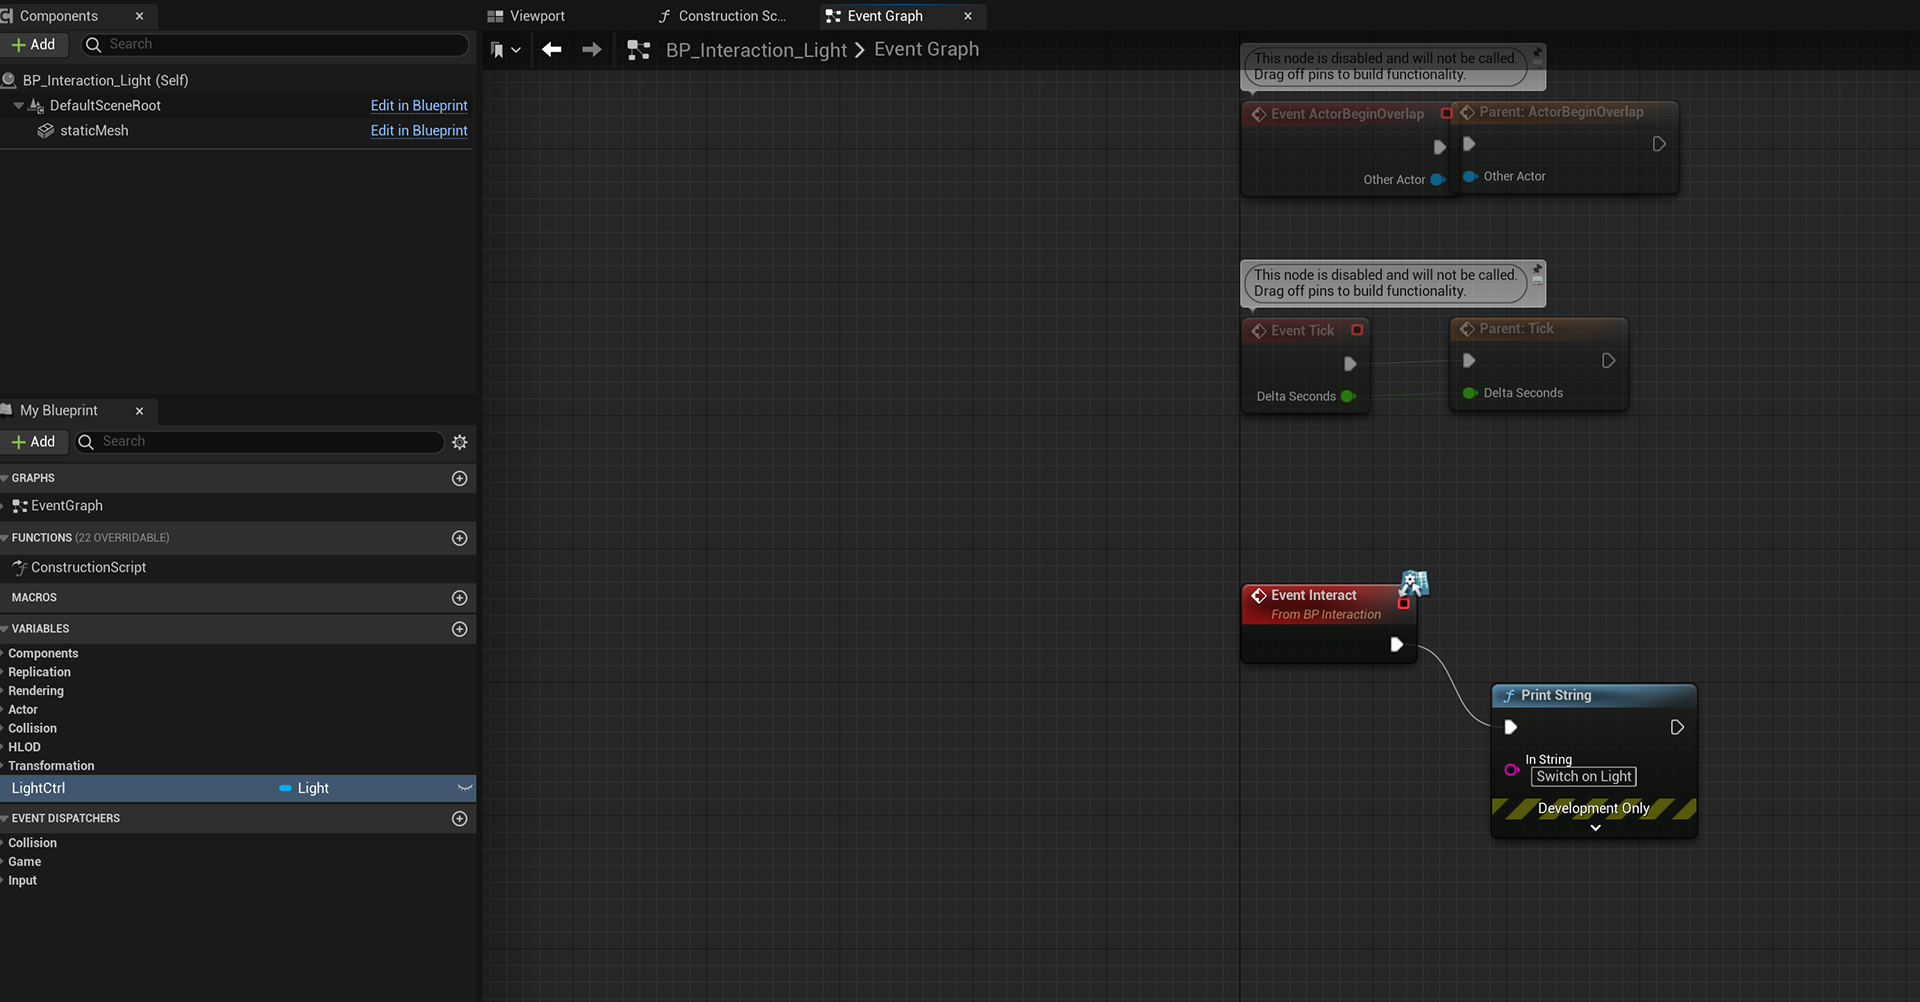Screen dimensions: 1920x1002
Task: Add a new macro with plus icon
Action: pos(460,598)
